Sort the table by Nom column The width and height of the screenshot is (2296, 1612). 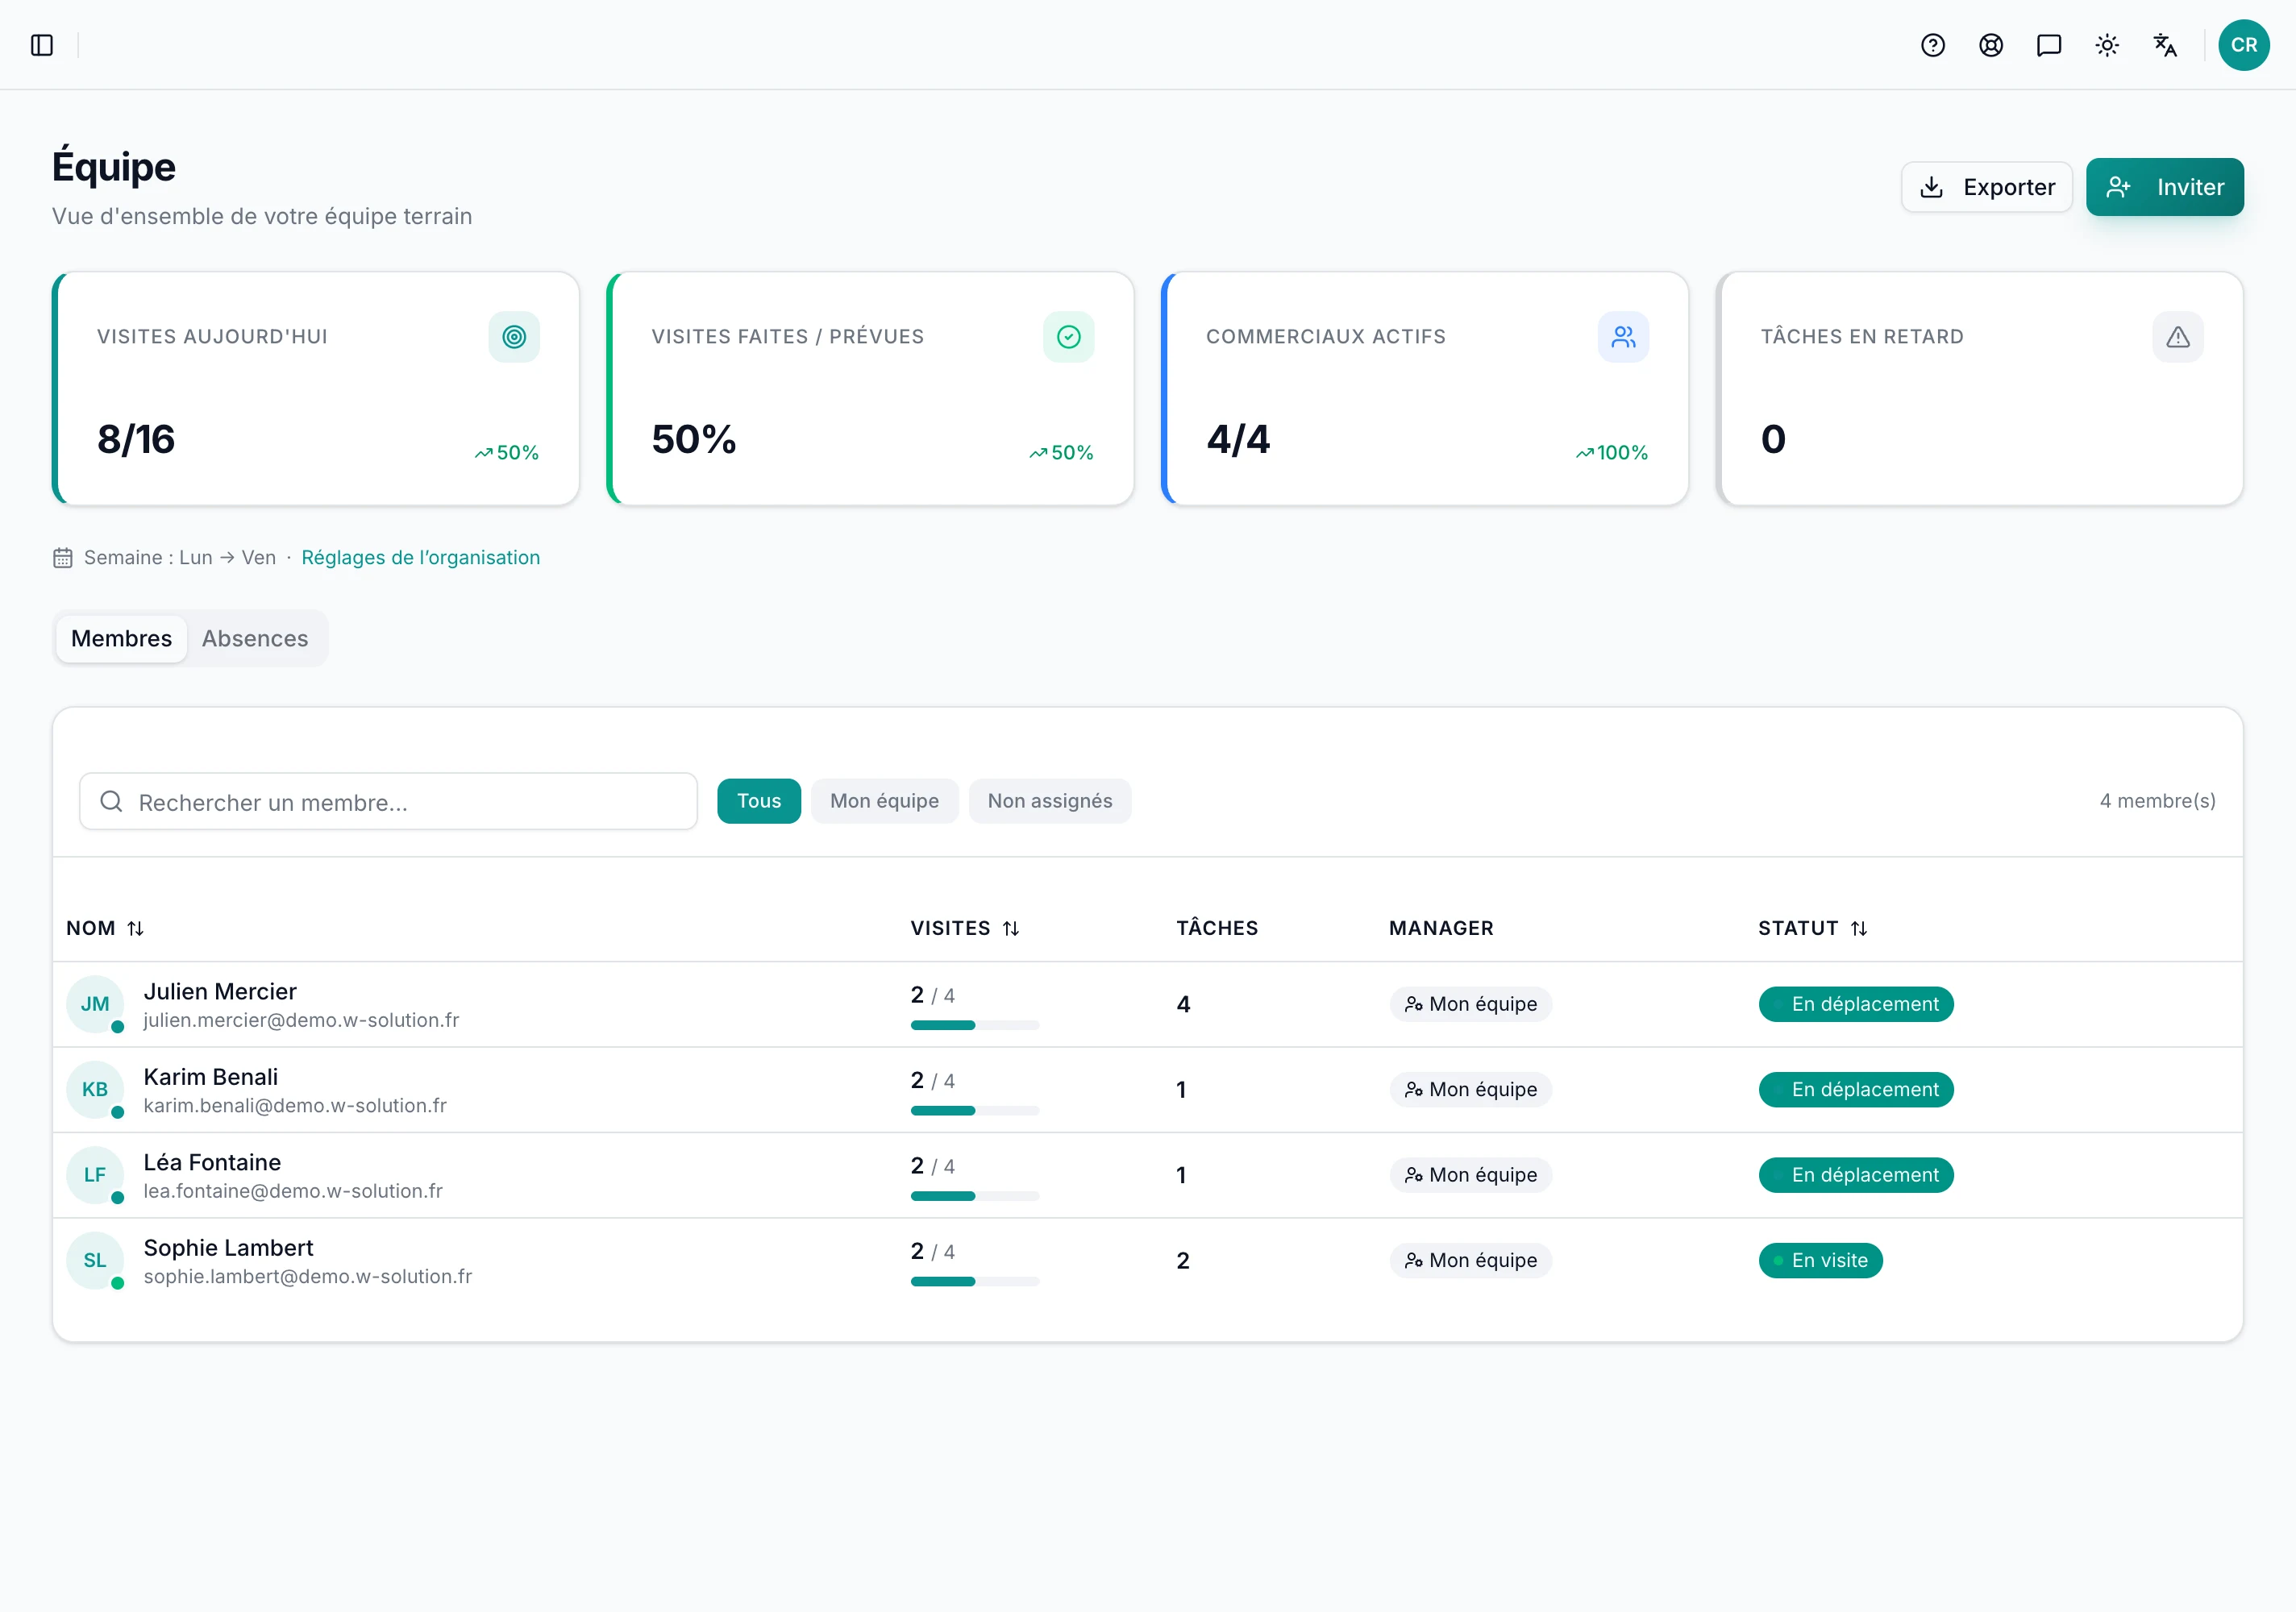coord(105,928)
